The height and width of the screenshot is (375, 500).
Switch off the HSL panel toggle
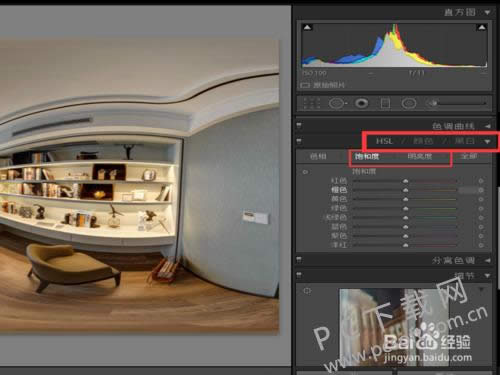point(299,141)
